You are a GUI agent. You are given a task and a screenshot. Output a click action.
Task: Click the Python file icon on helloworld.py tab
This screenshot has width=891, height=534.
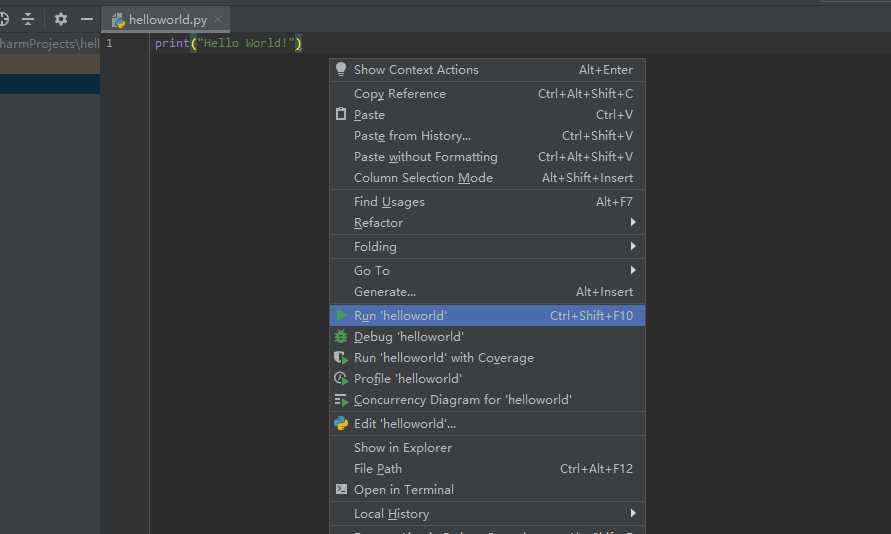tap(118, 20)
